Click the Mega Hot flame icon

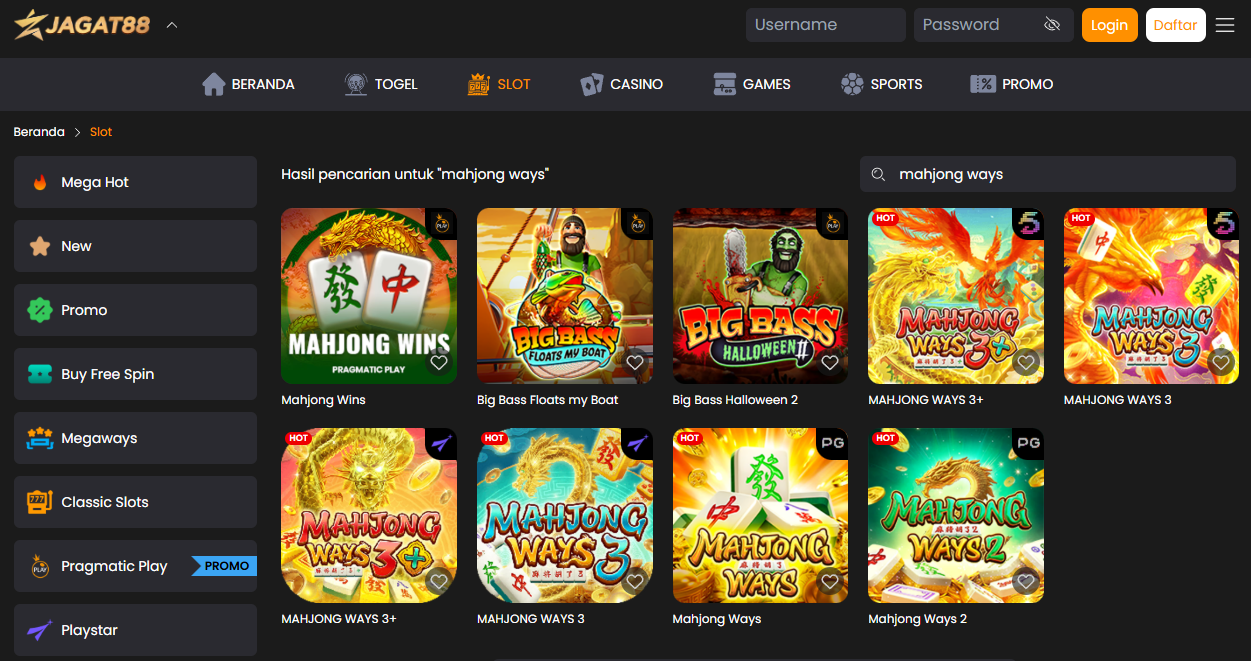pos(40,183)
